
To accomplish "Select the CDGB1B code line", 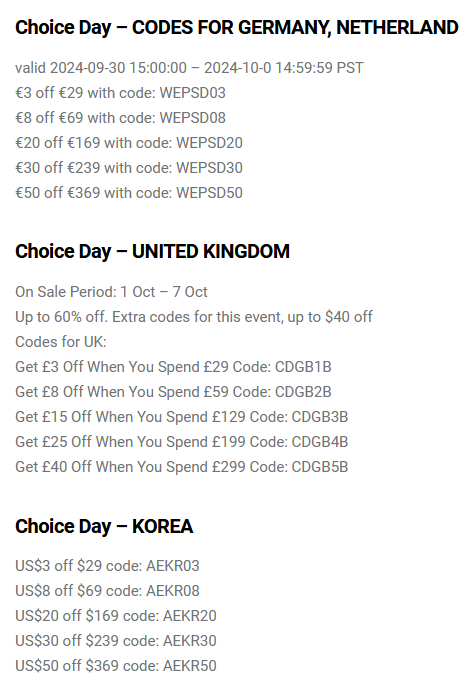I will (x=173, y=367).
